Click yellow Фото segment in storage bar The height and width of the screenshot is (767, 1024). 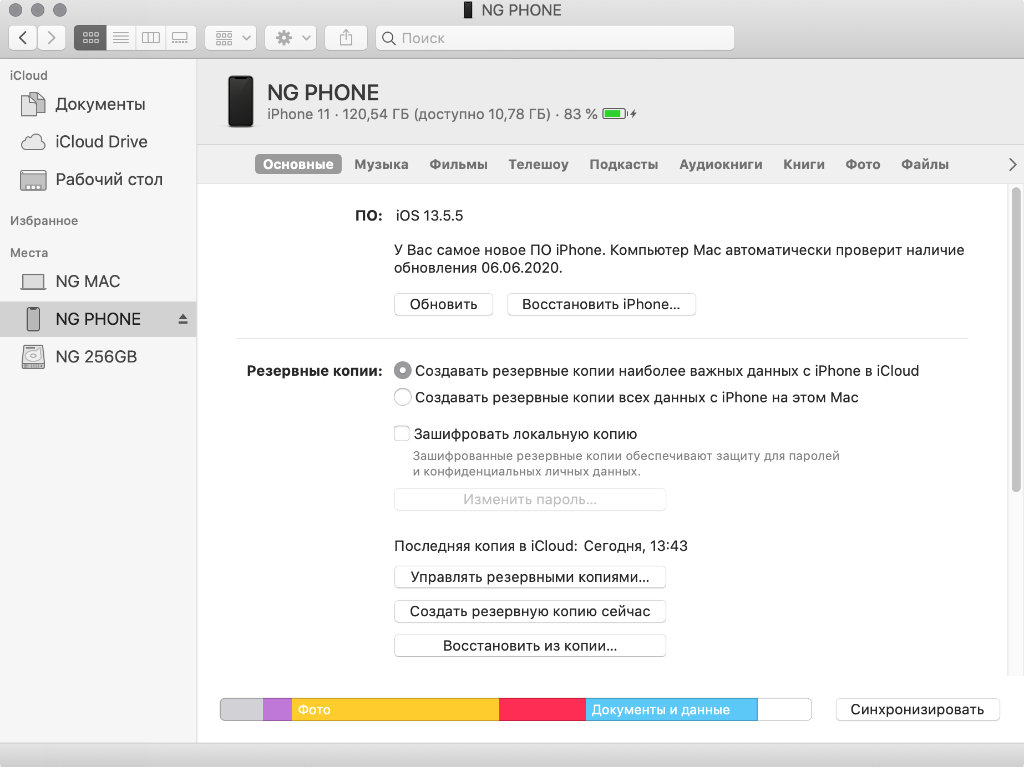(x=395, y=710)
